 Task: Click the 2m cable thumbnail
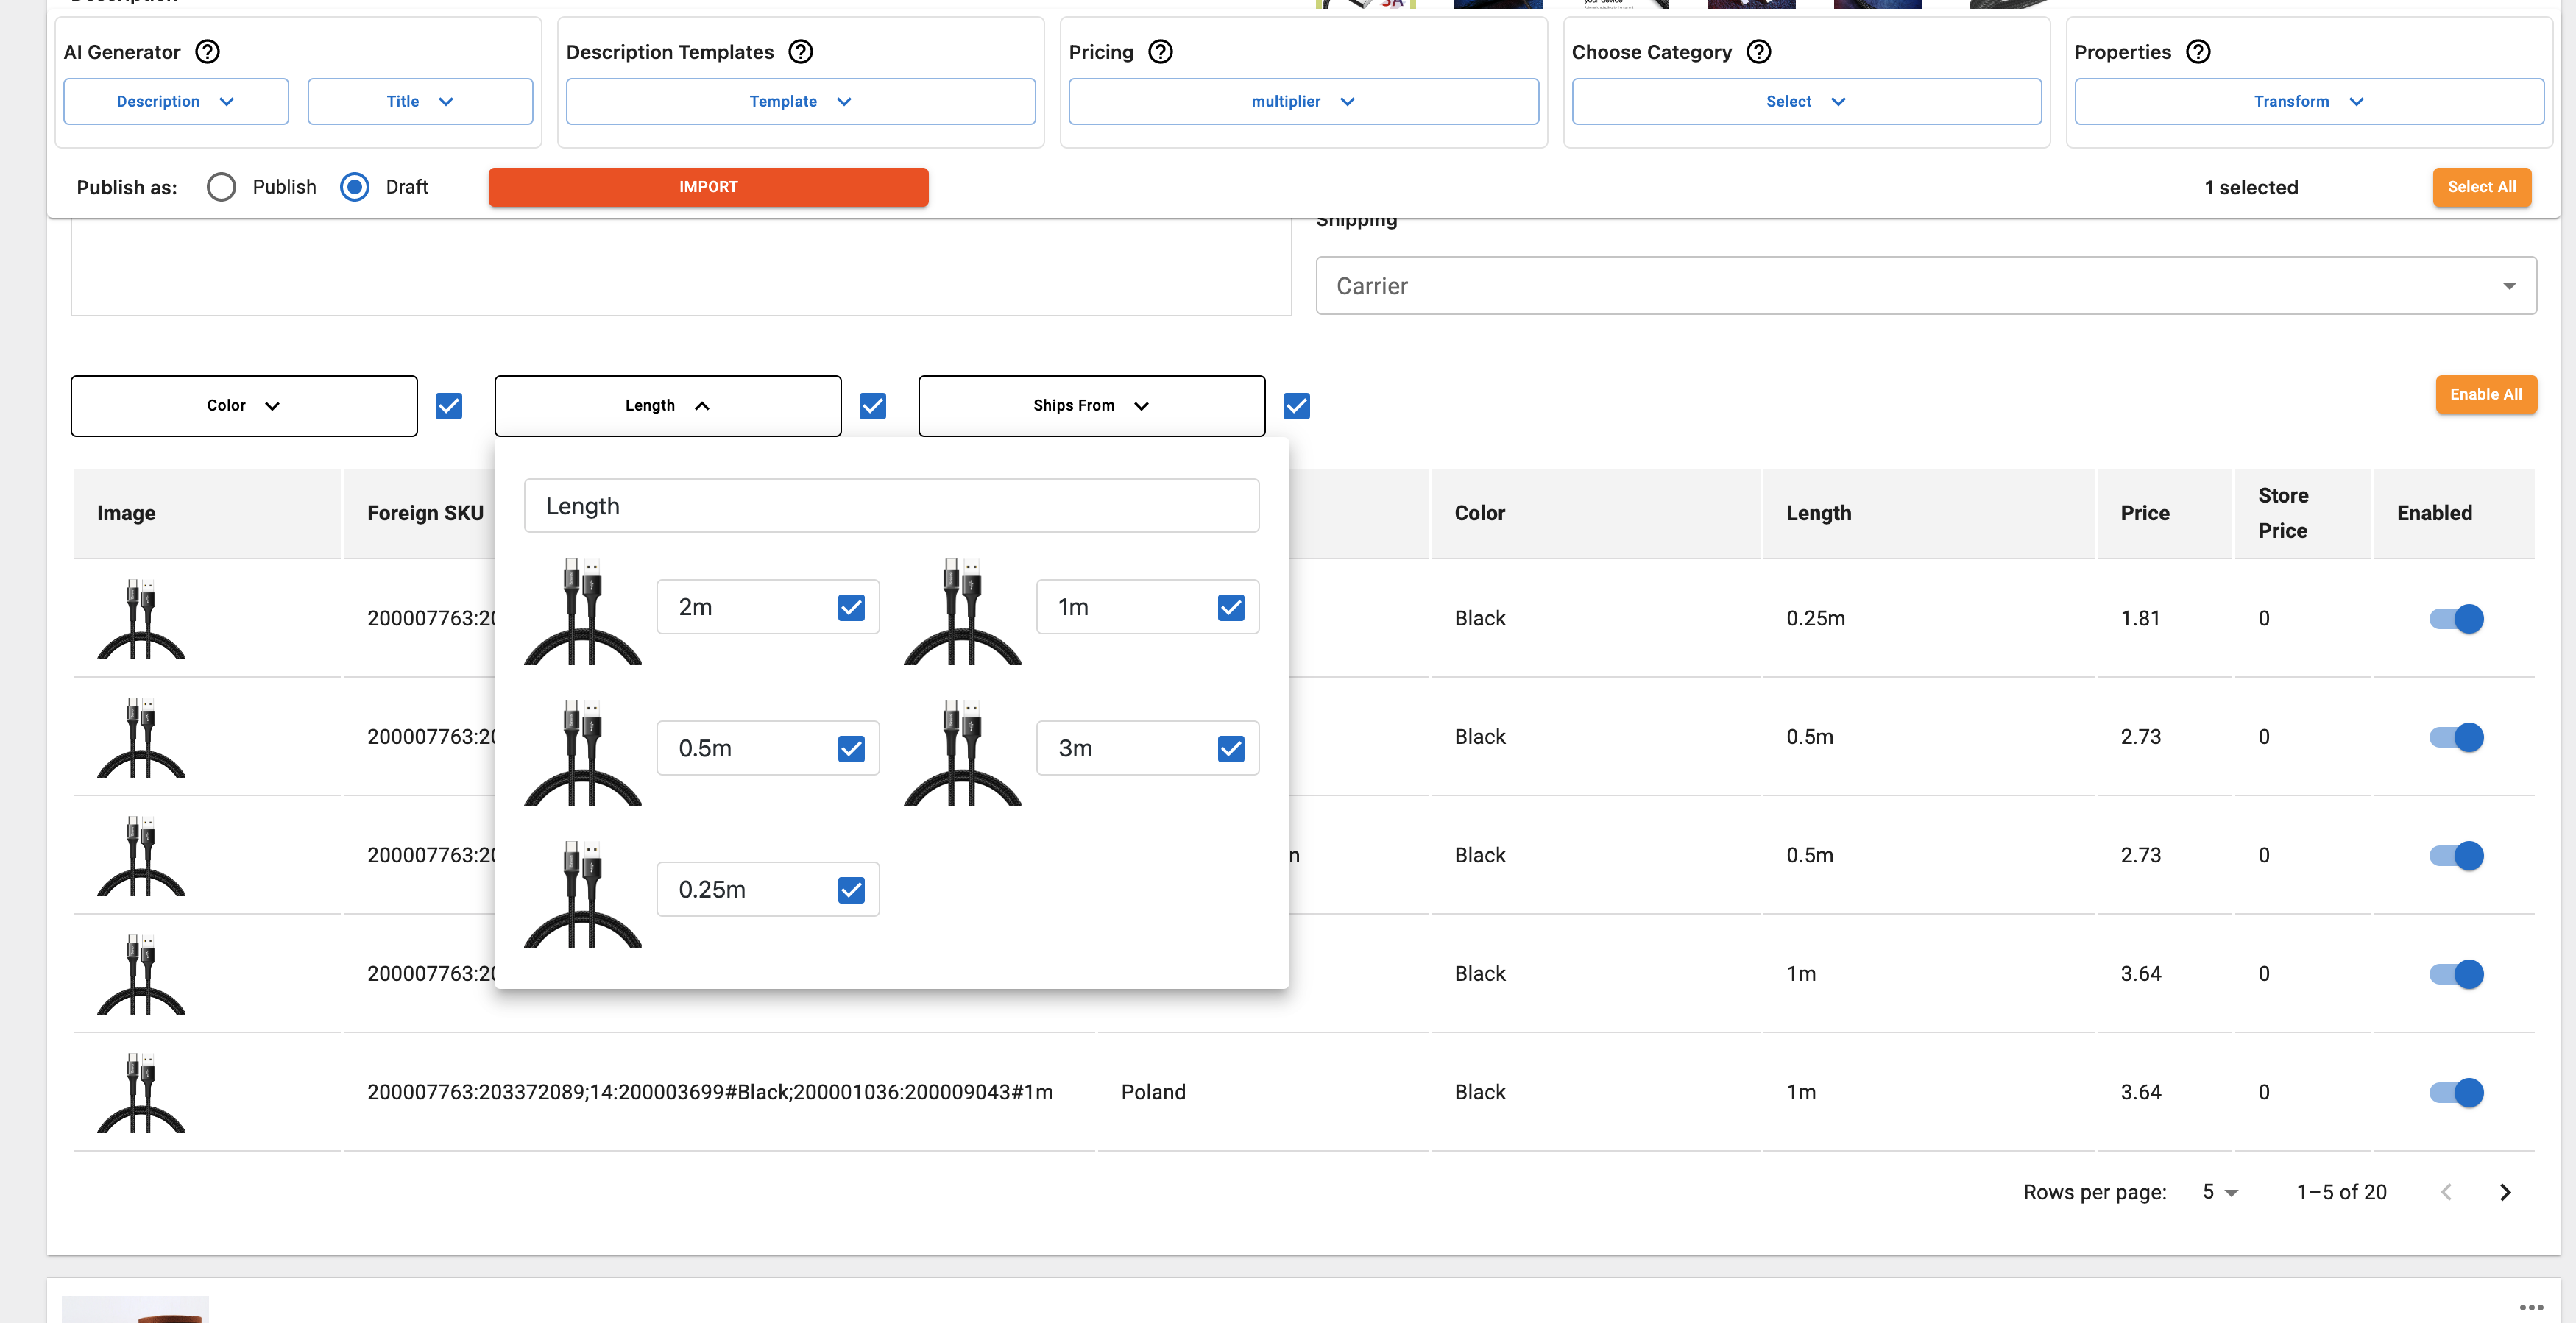click(583, 611)
